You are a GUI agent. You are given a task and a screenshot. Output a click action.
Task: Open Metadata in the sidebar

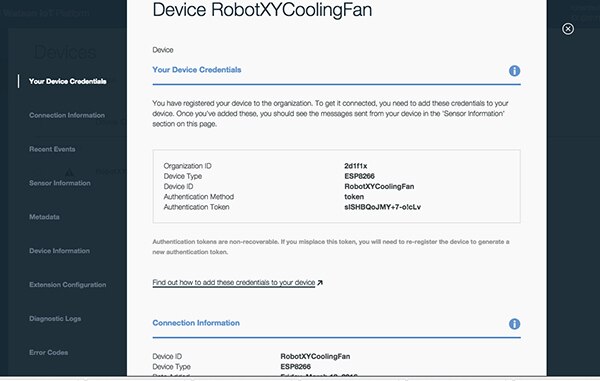pyautogui.click(x=44, y=217)
